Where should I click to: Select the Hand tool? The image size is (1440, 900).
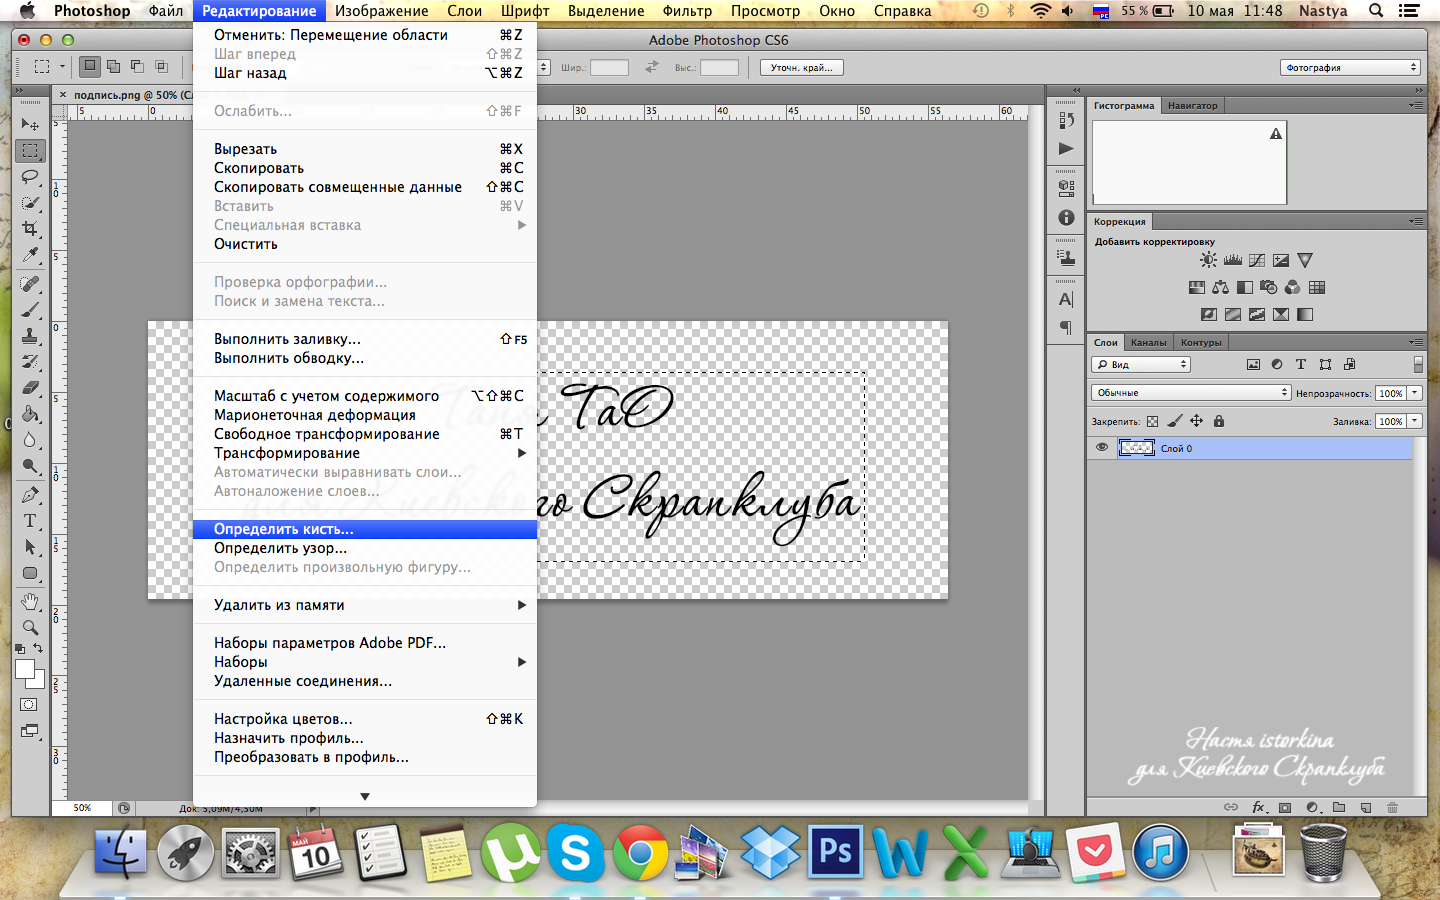30,602
